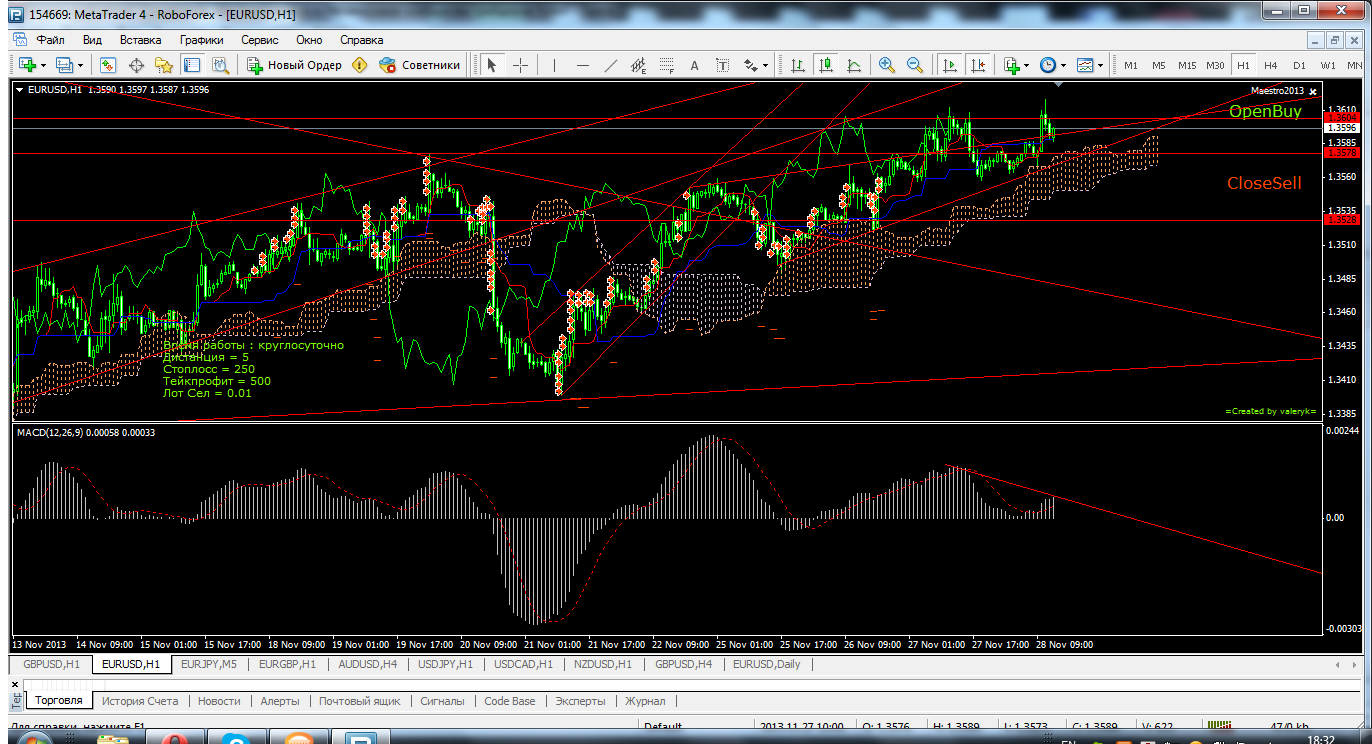Click the Zoom In magnifier icon
Viewport: 1372px width, 744px height.
[x=886, y=65]
